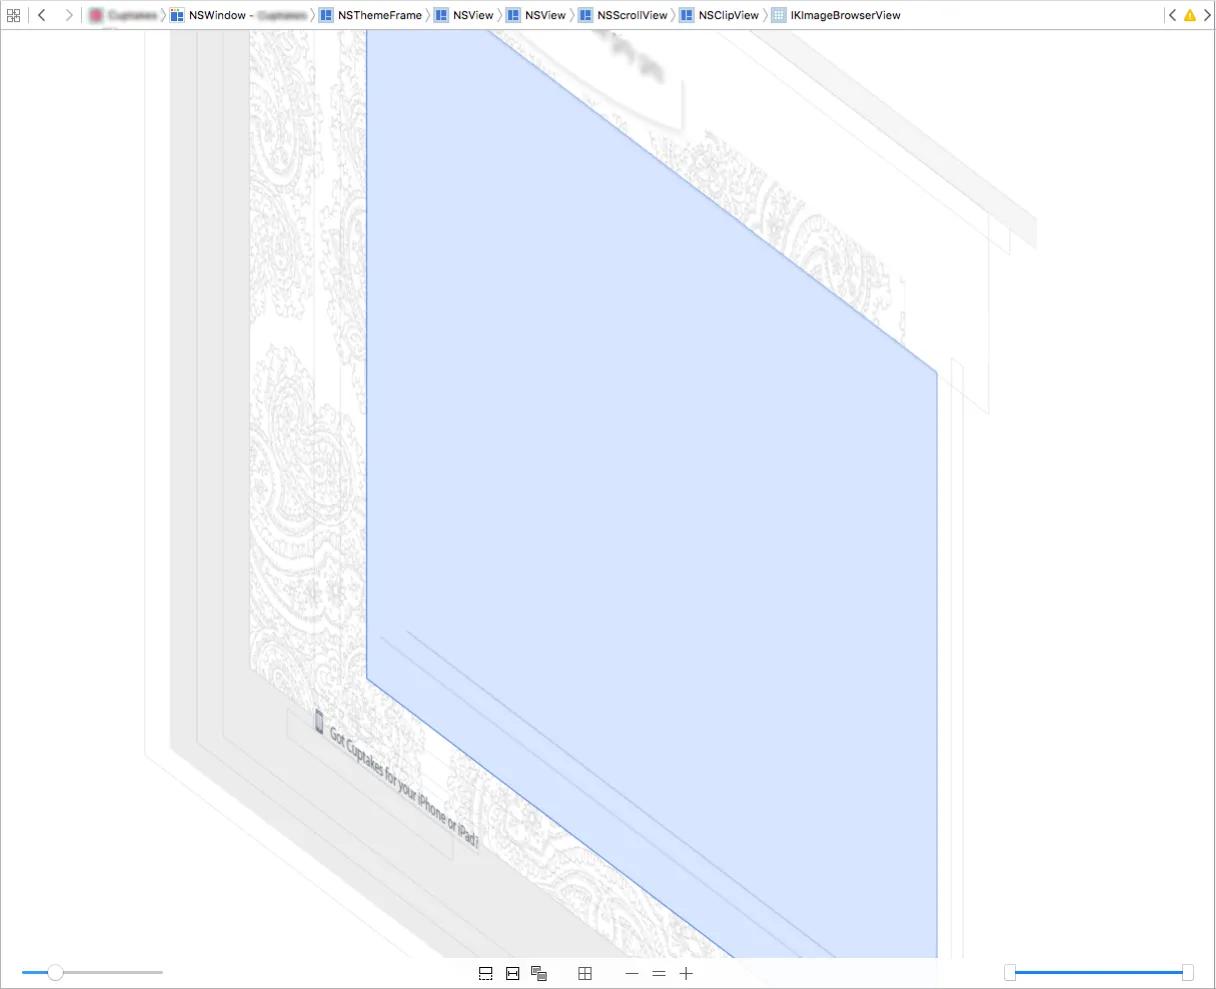Select NSThemeFrame in the jump bar
Viewport: 1216px width, 989px height.
[370, 15]
